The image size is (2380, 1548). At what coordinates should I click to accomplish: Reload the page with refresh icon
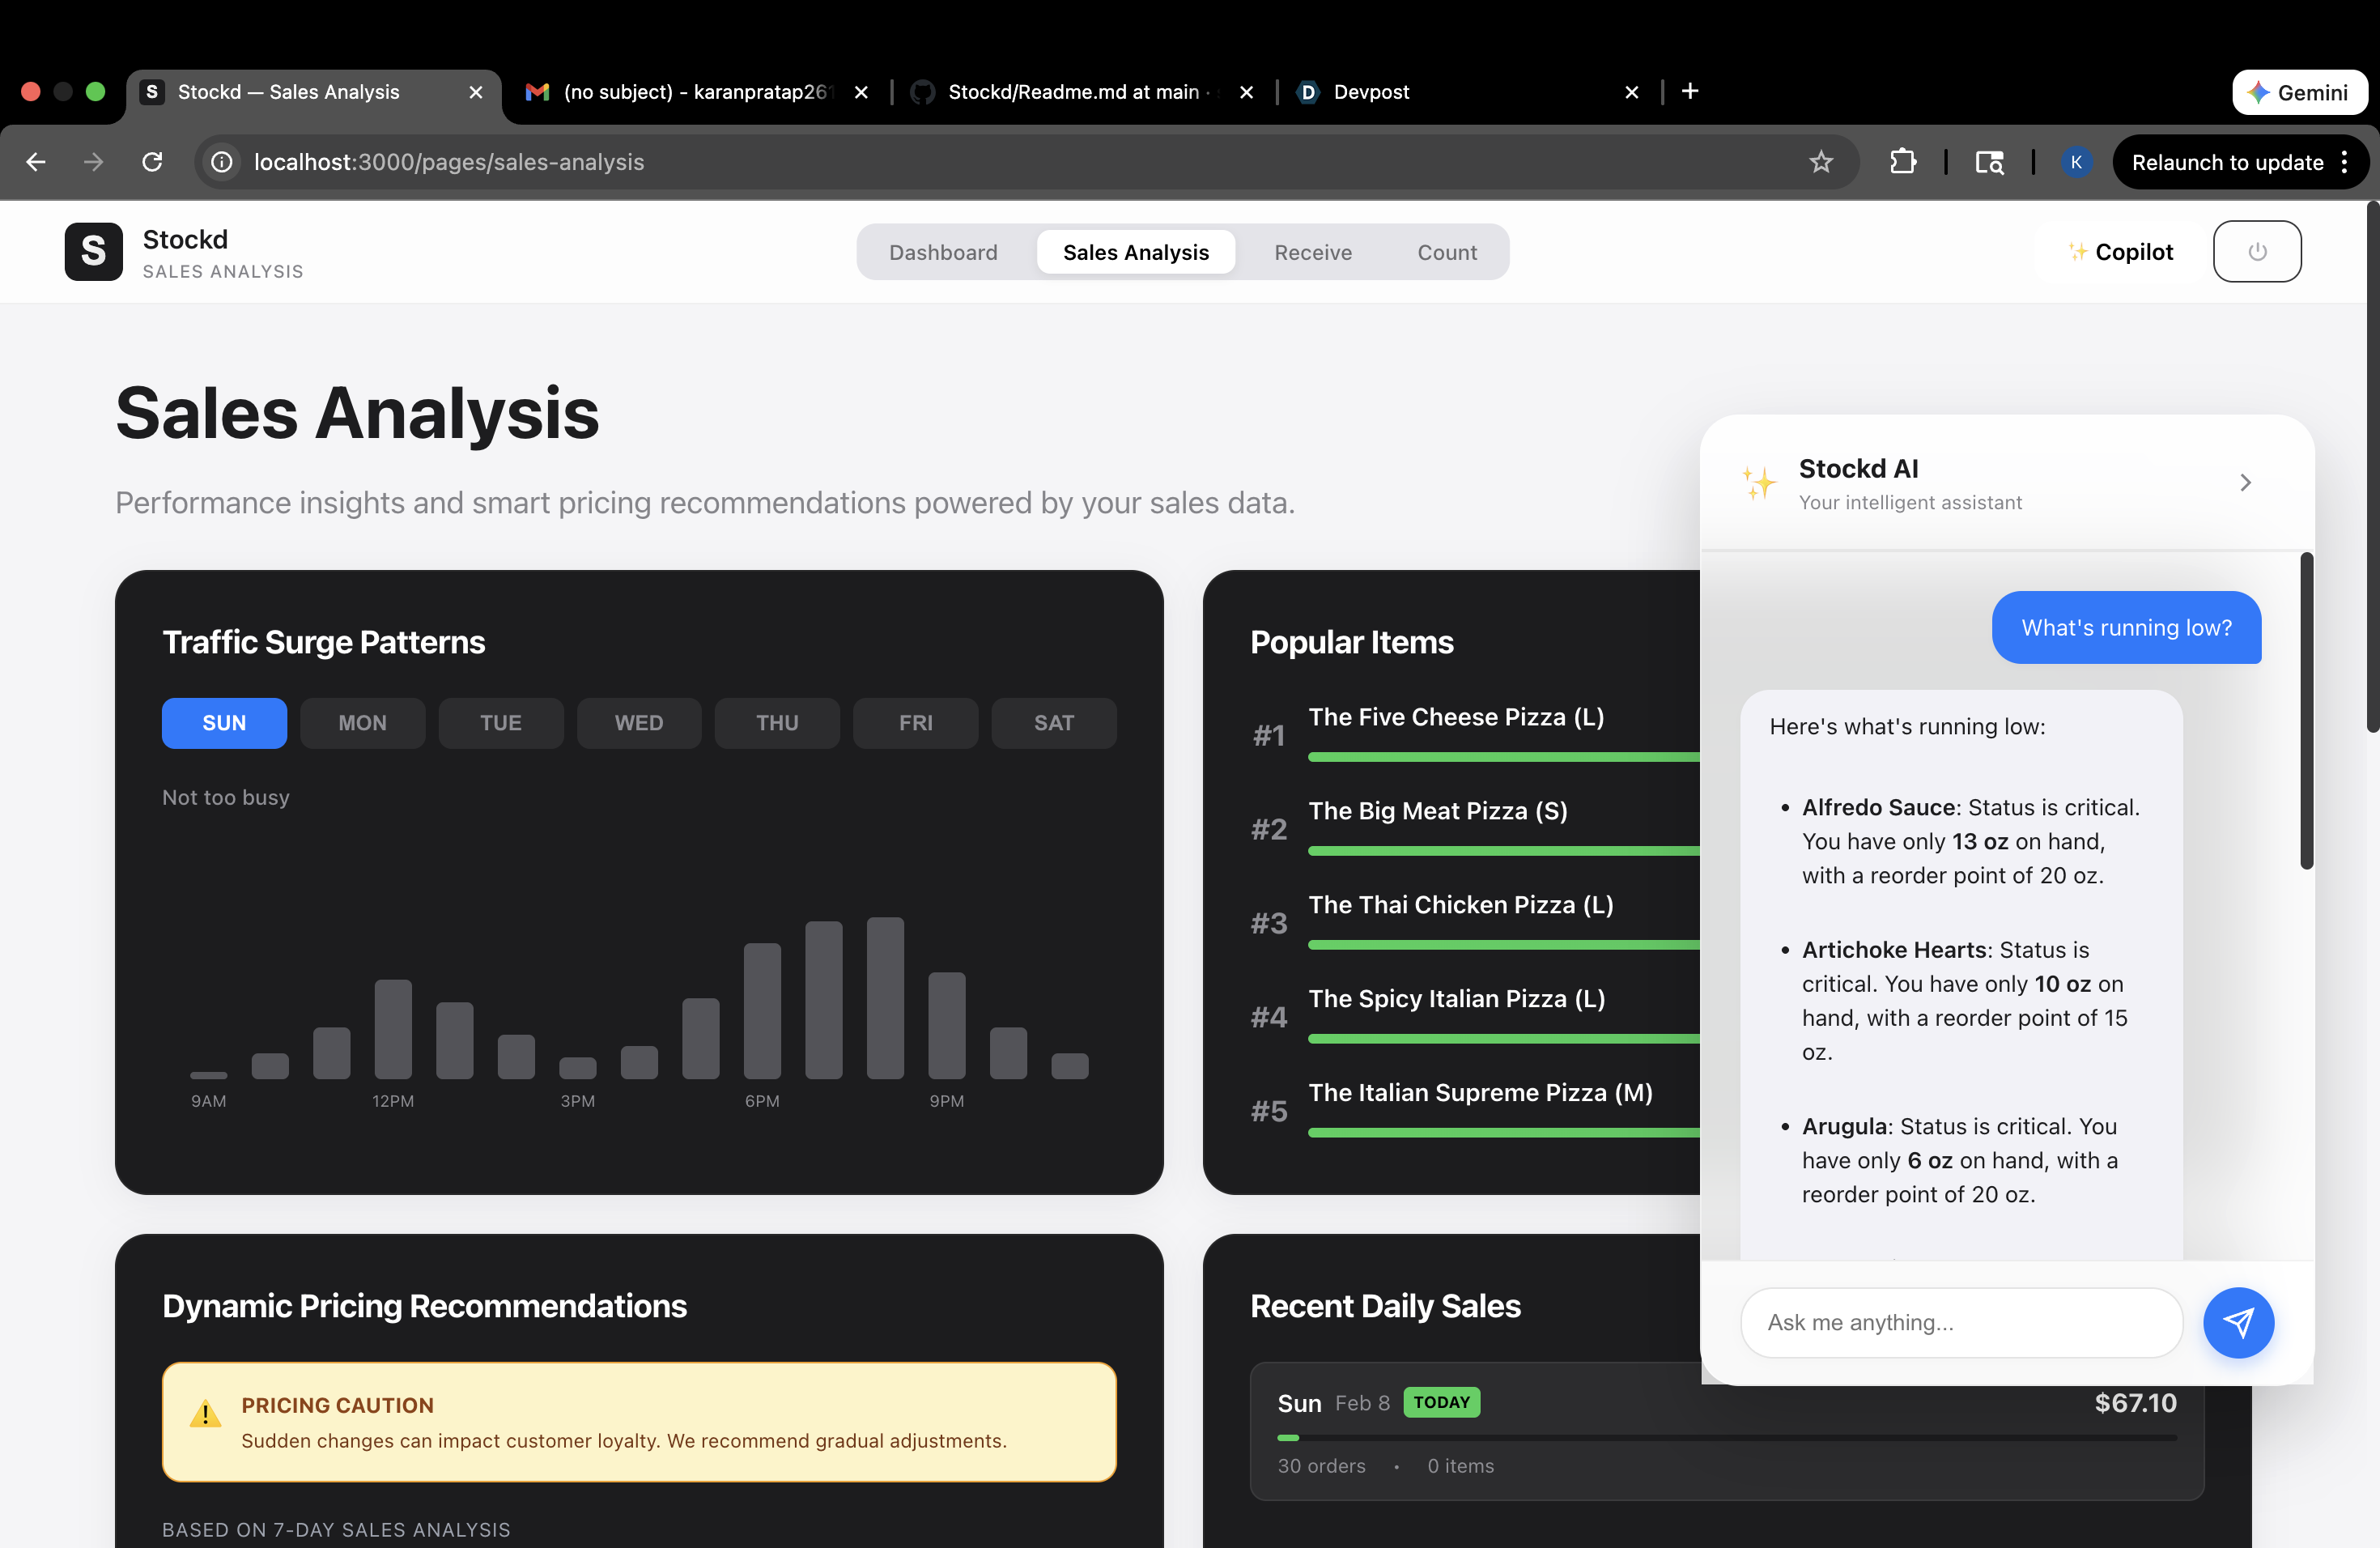(152, 162)
